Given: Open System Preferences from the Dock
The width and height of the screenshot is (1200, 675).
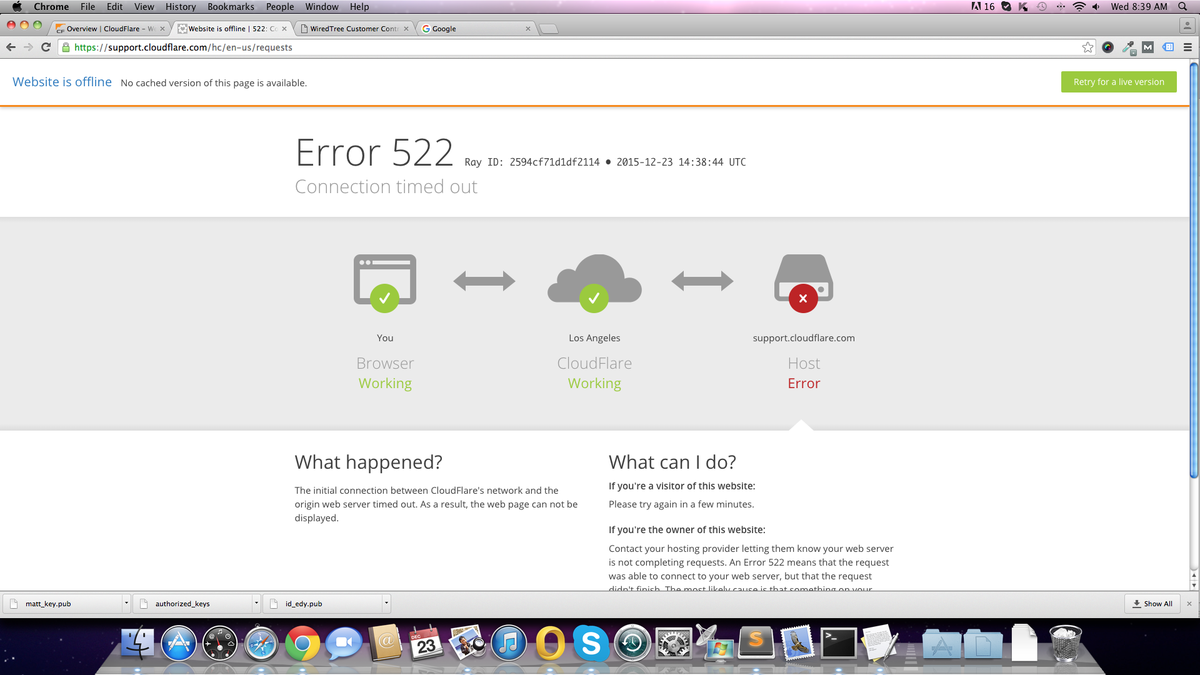Looking at the screenshot, I should pyautogui.click(x=674, y=644).
